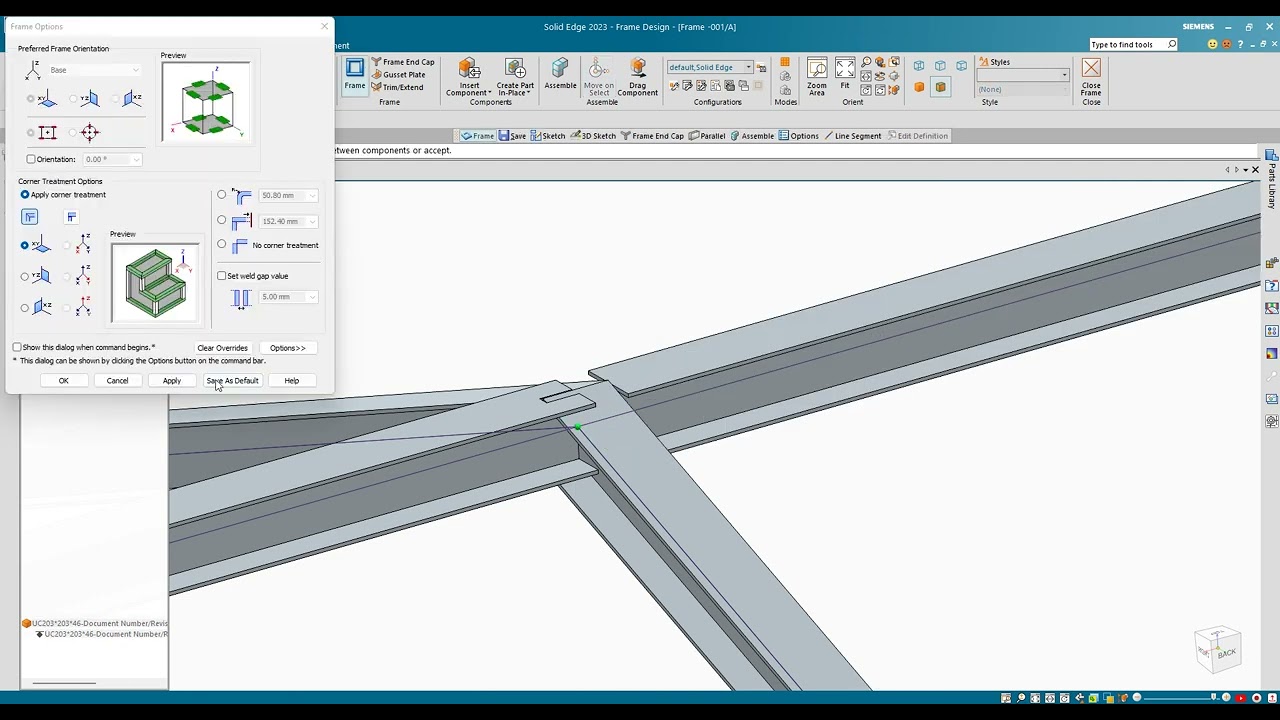Toggle Show this dialog when command begins

coord(17,347)
